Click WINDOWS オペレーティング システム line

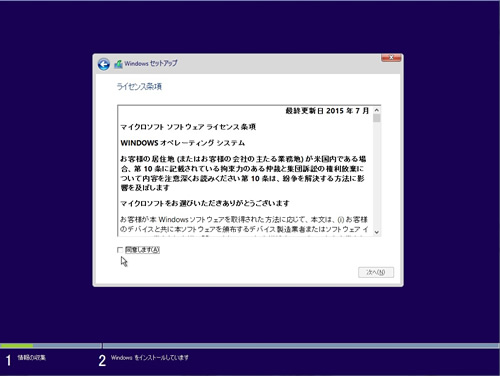(x=183, y=143)
